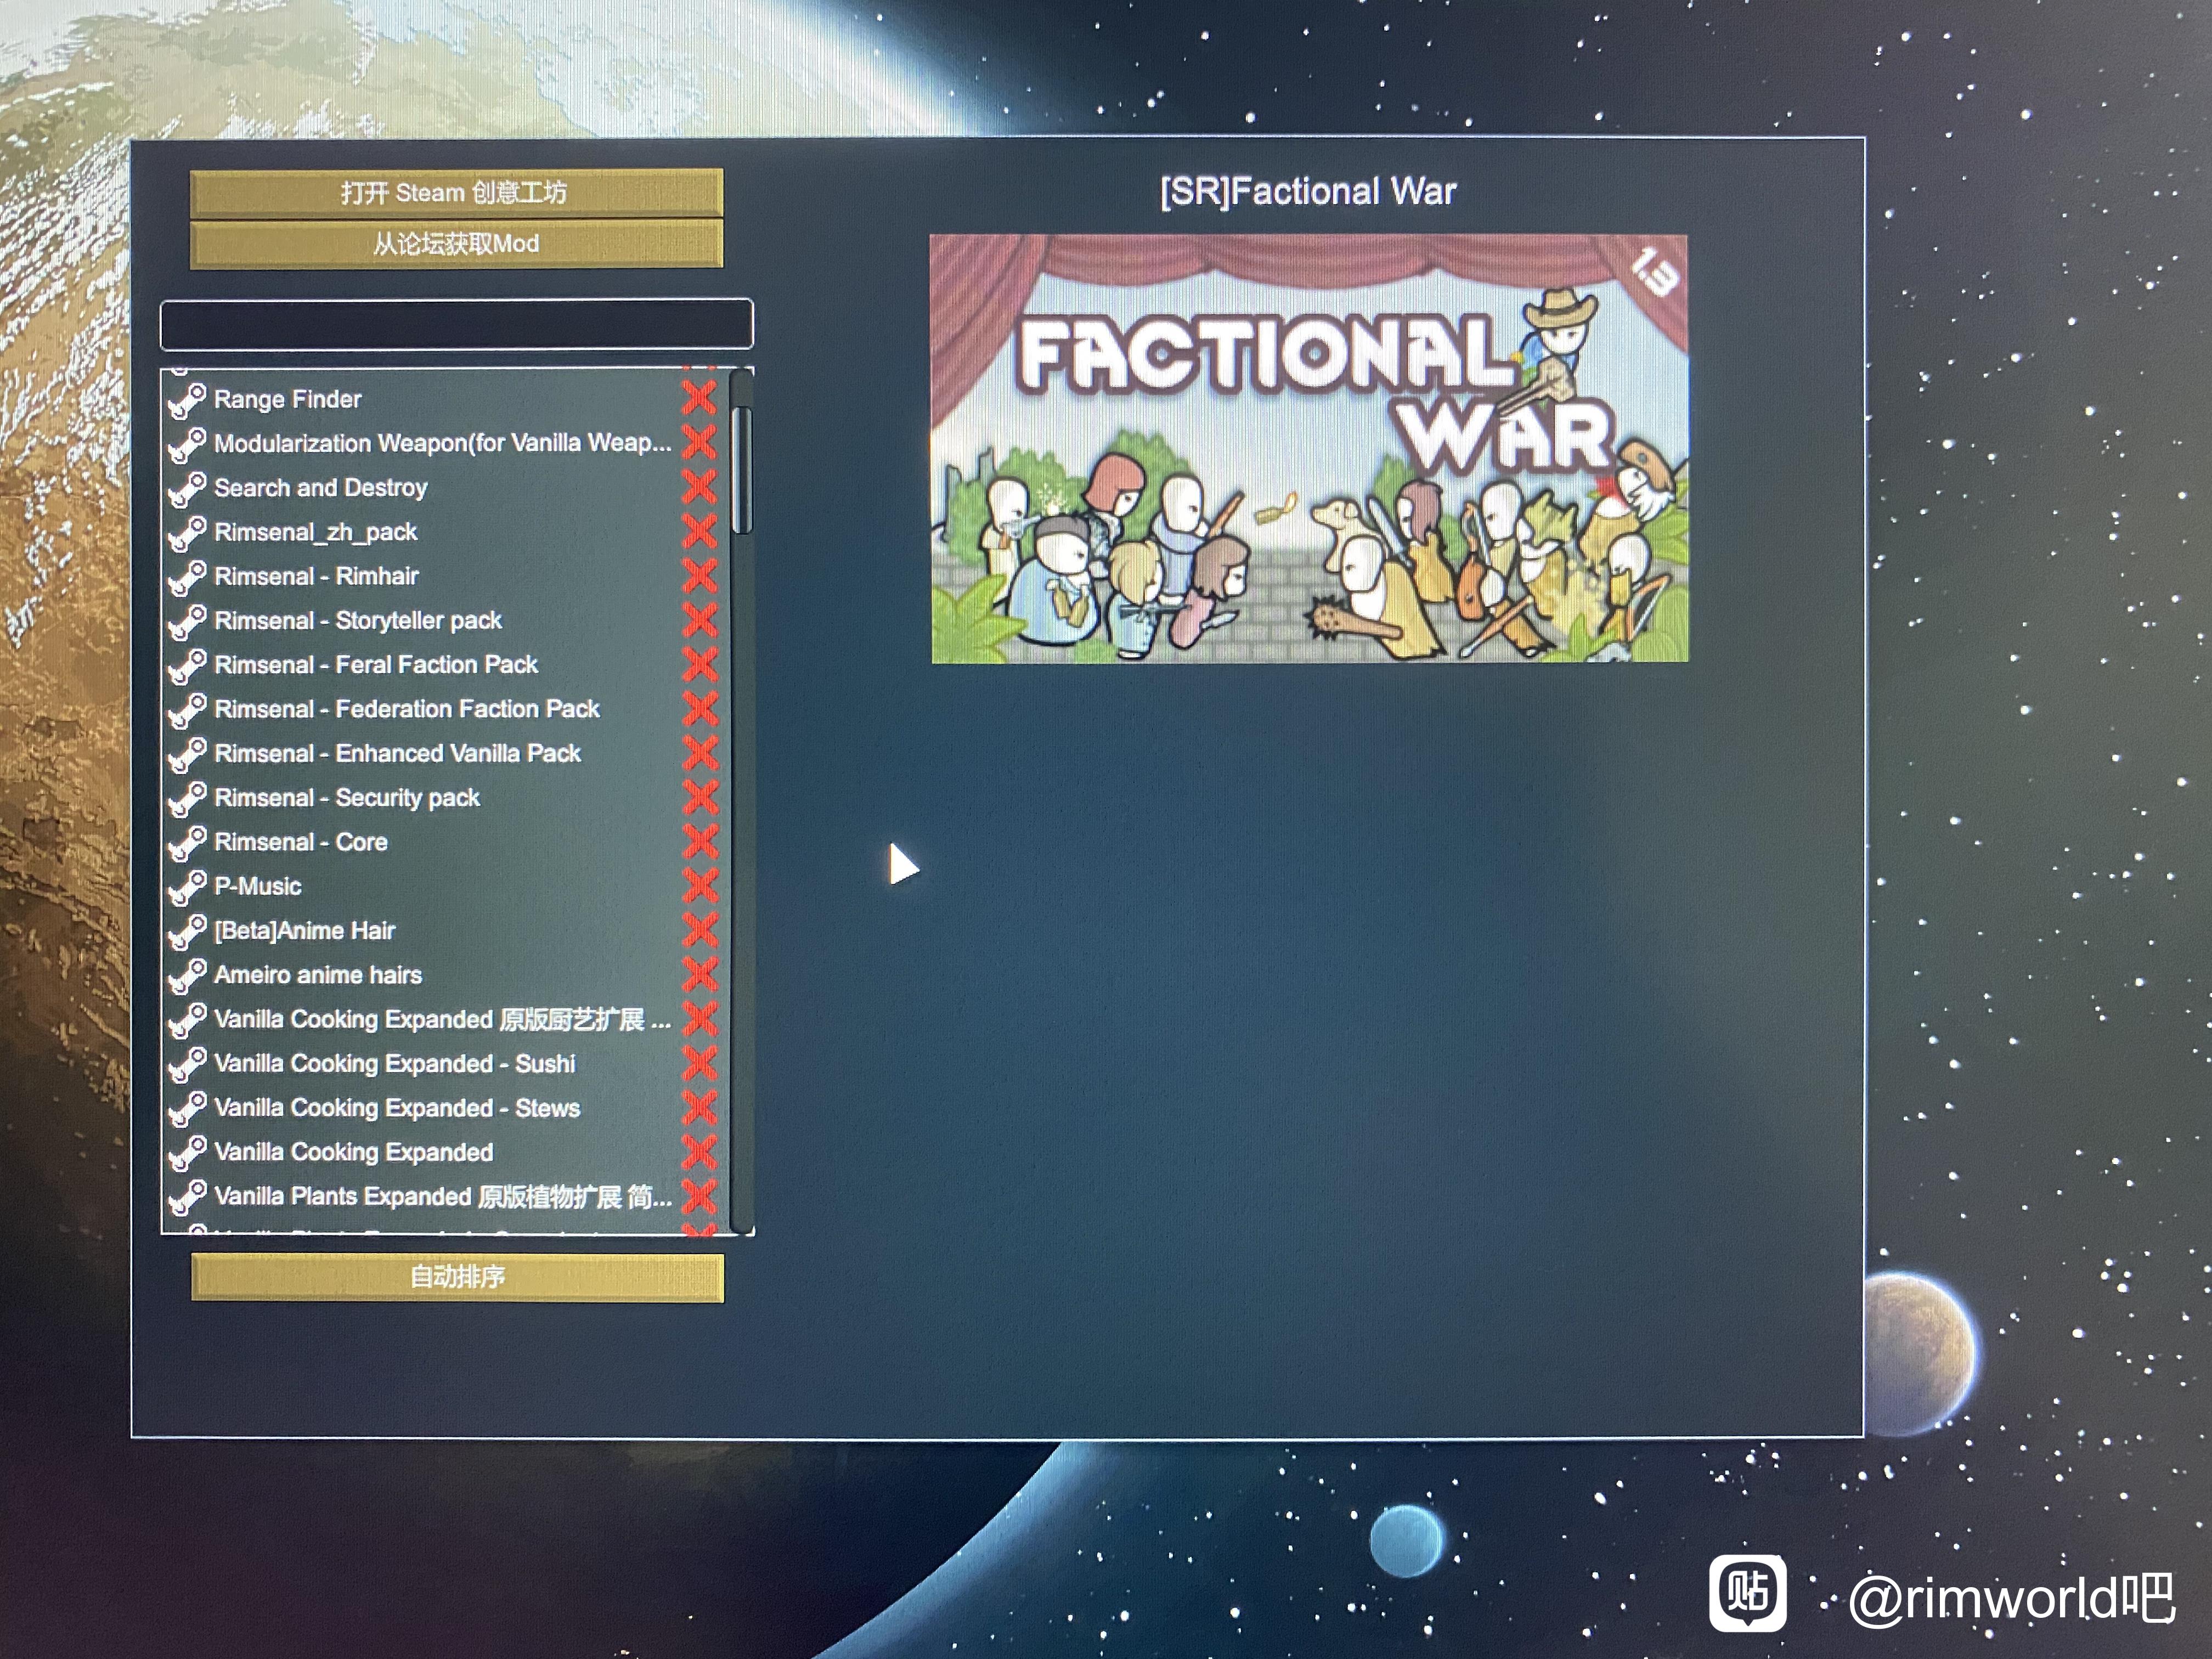2212x1659 pixels.
Task: Select [Beta]Anime Hair mod row
Action: pos(446,931)
